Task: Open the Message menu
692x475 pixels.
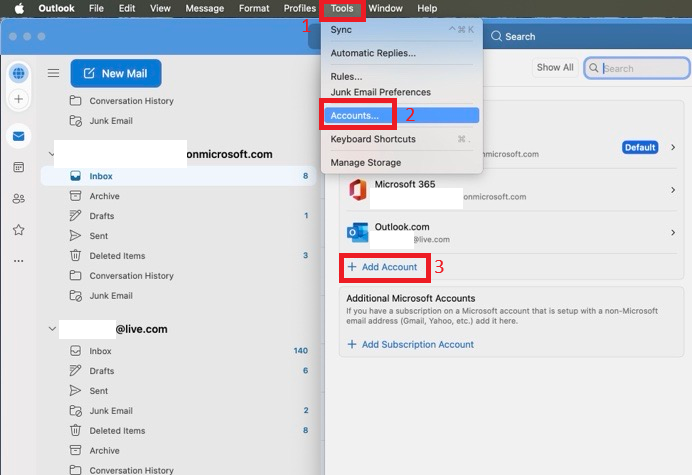Action: (204, 8)
